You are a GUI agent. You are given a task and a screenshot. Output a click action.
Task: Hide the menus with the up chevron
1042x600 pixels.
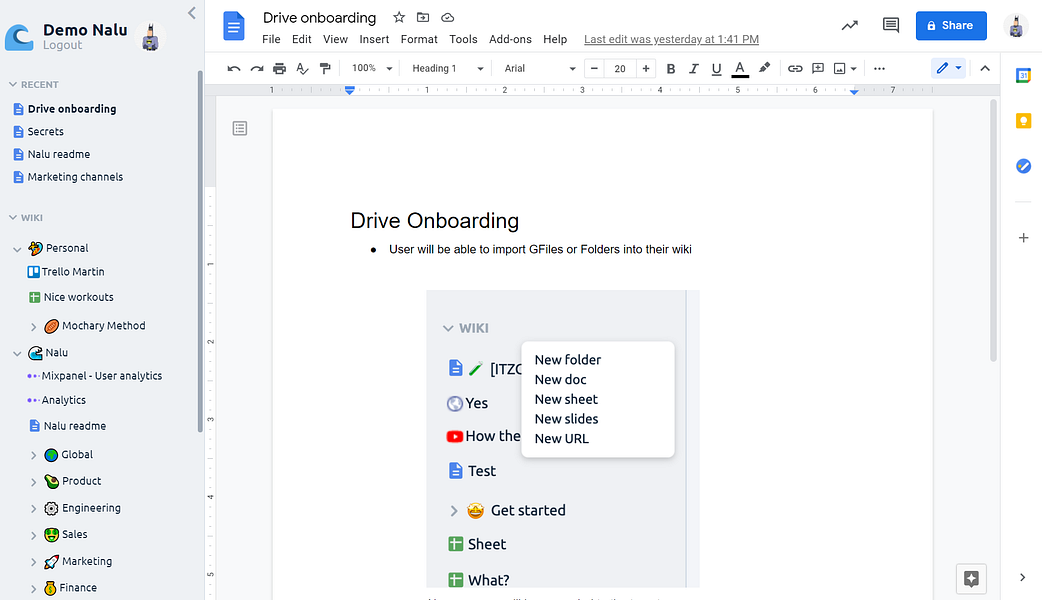[985, 68]
